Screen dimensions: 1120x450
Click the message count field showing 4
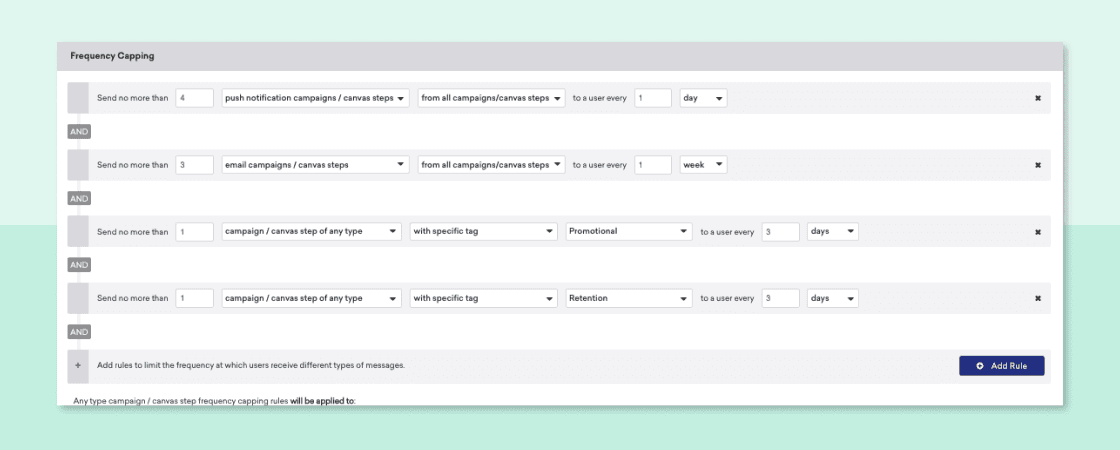pyautogui.click(x=194, y=98)
